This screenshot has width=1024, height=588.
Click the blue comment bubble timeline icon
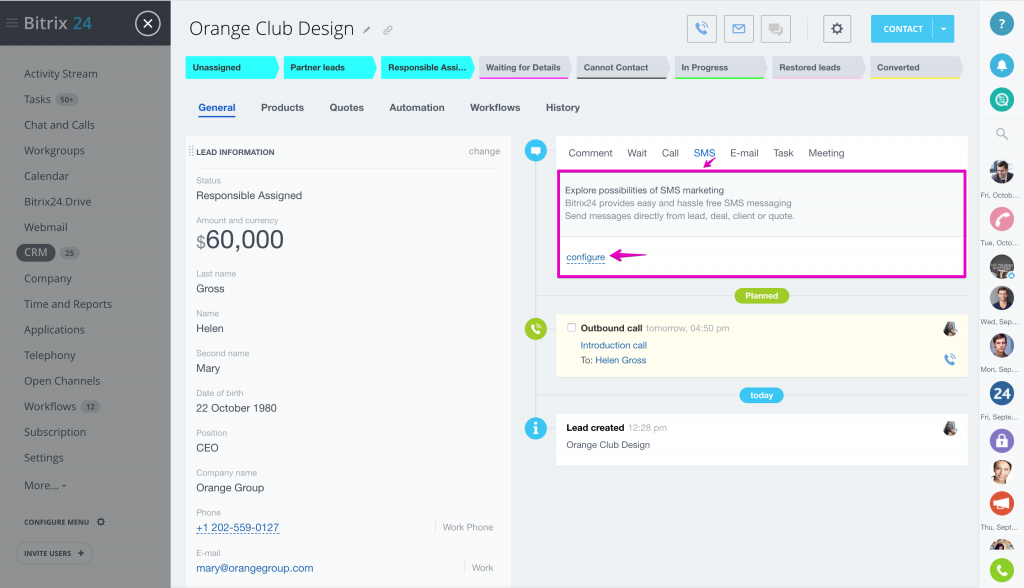click(x=536, y=151)
